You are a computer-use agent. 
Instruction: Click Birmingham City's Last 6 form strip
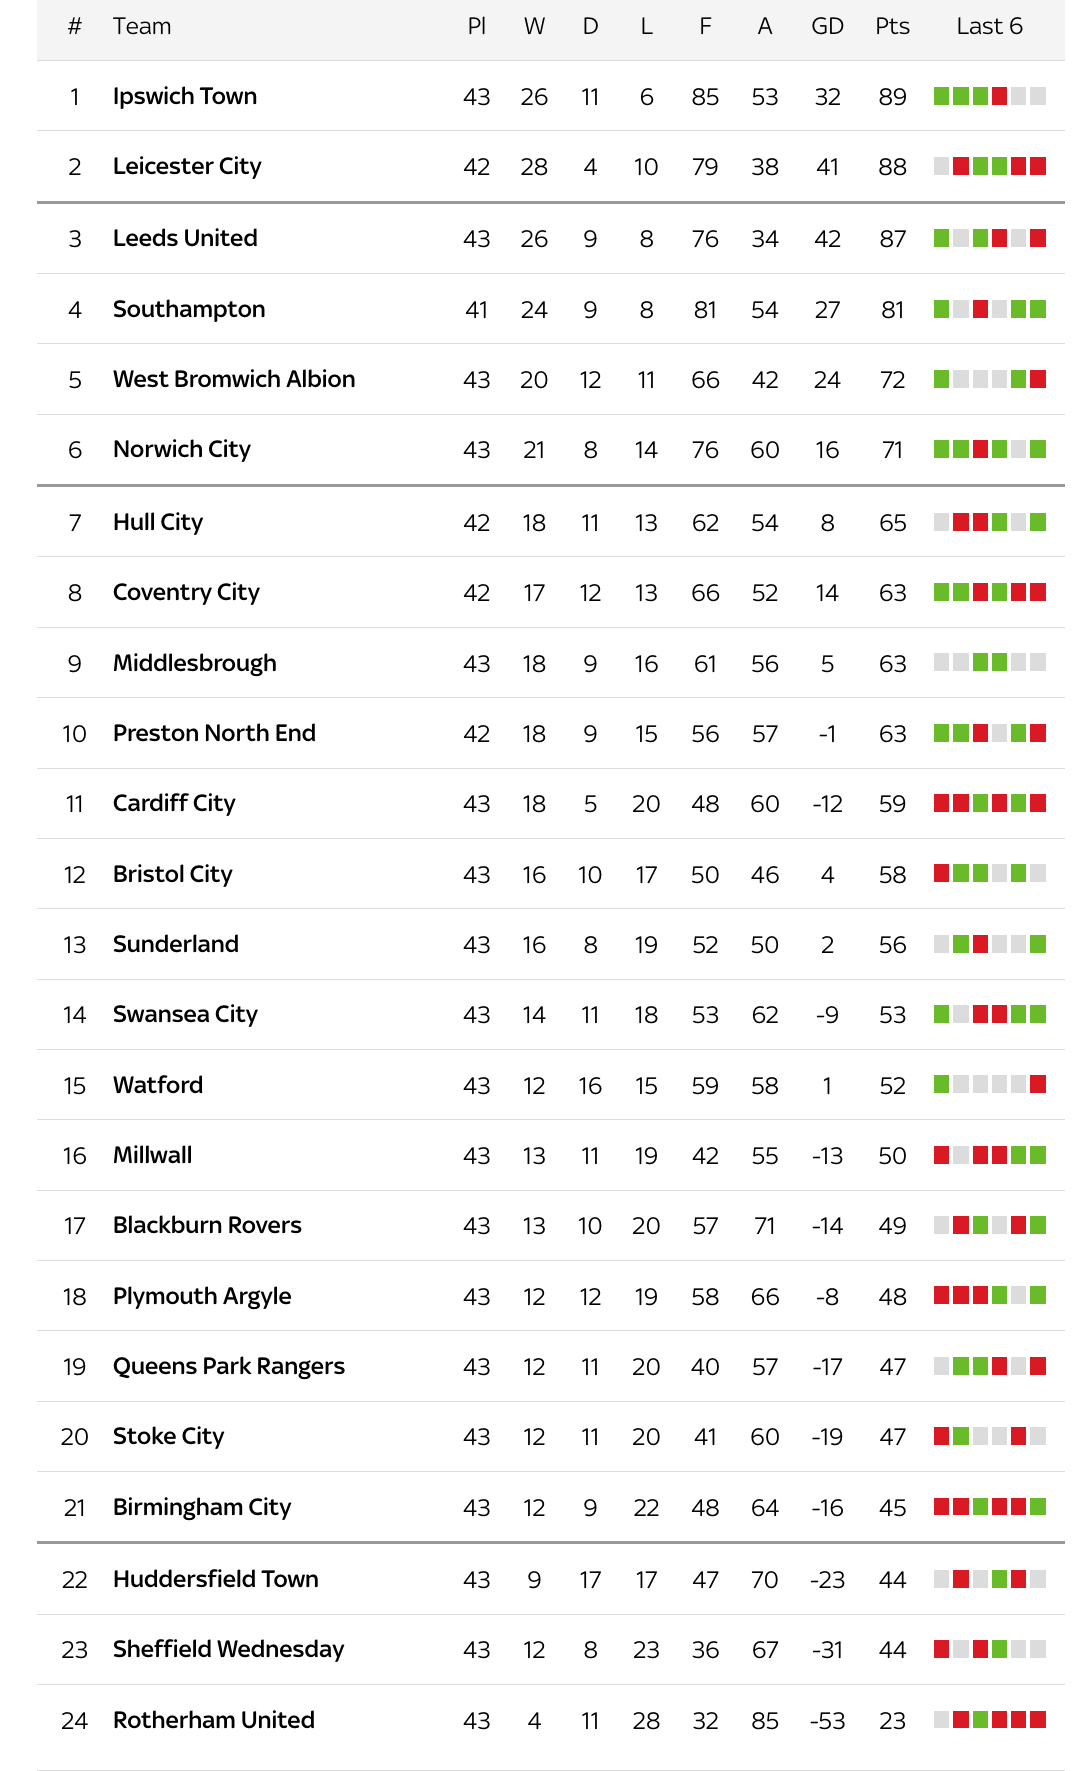(989, 1507)
